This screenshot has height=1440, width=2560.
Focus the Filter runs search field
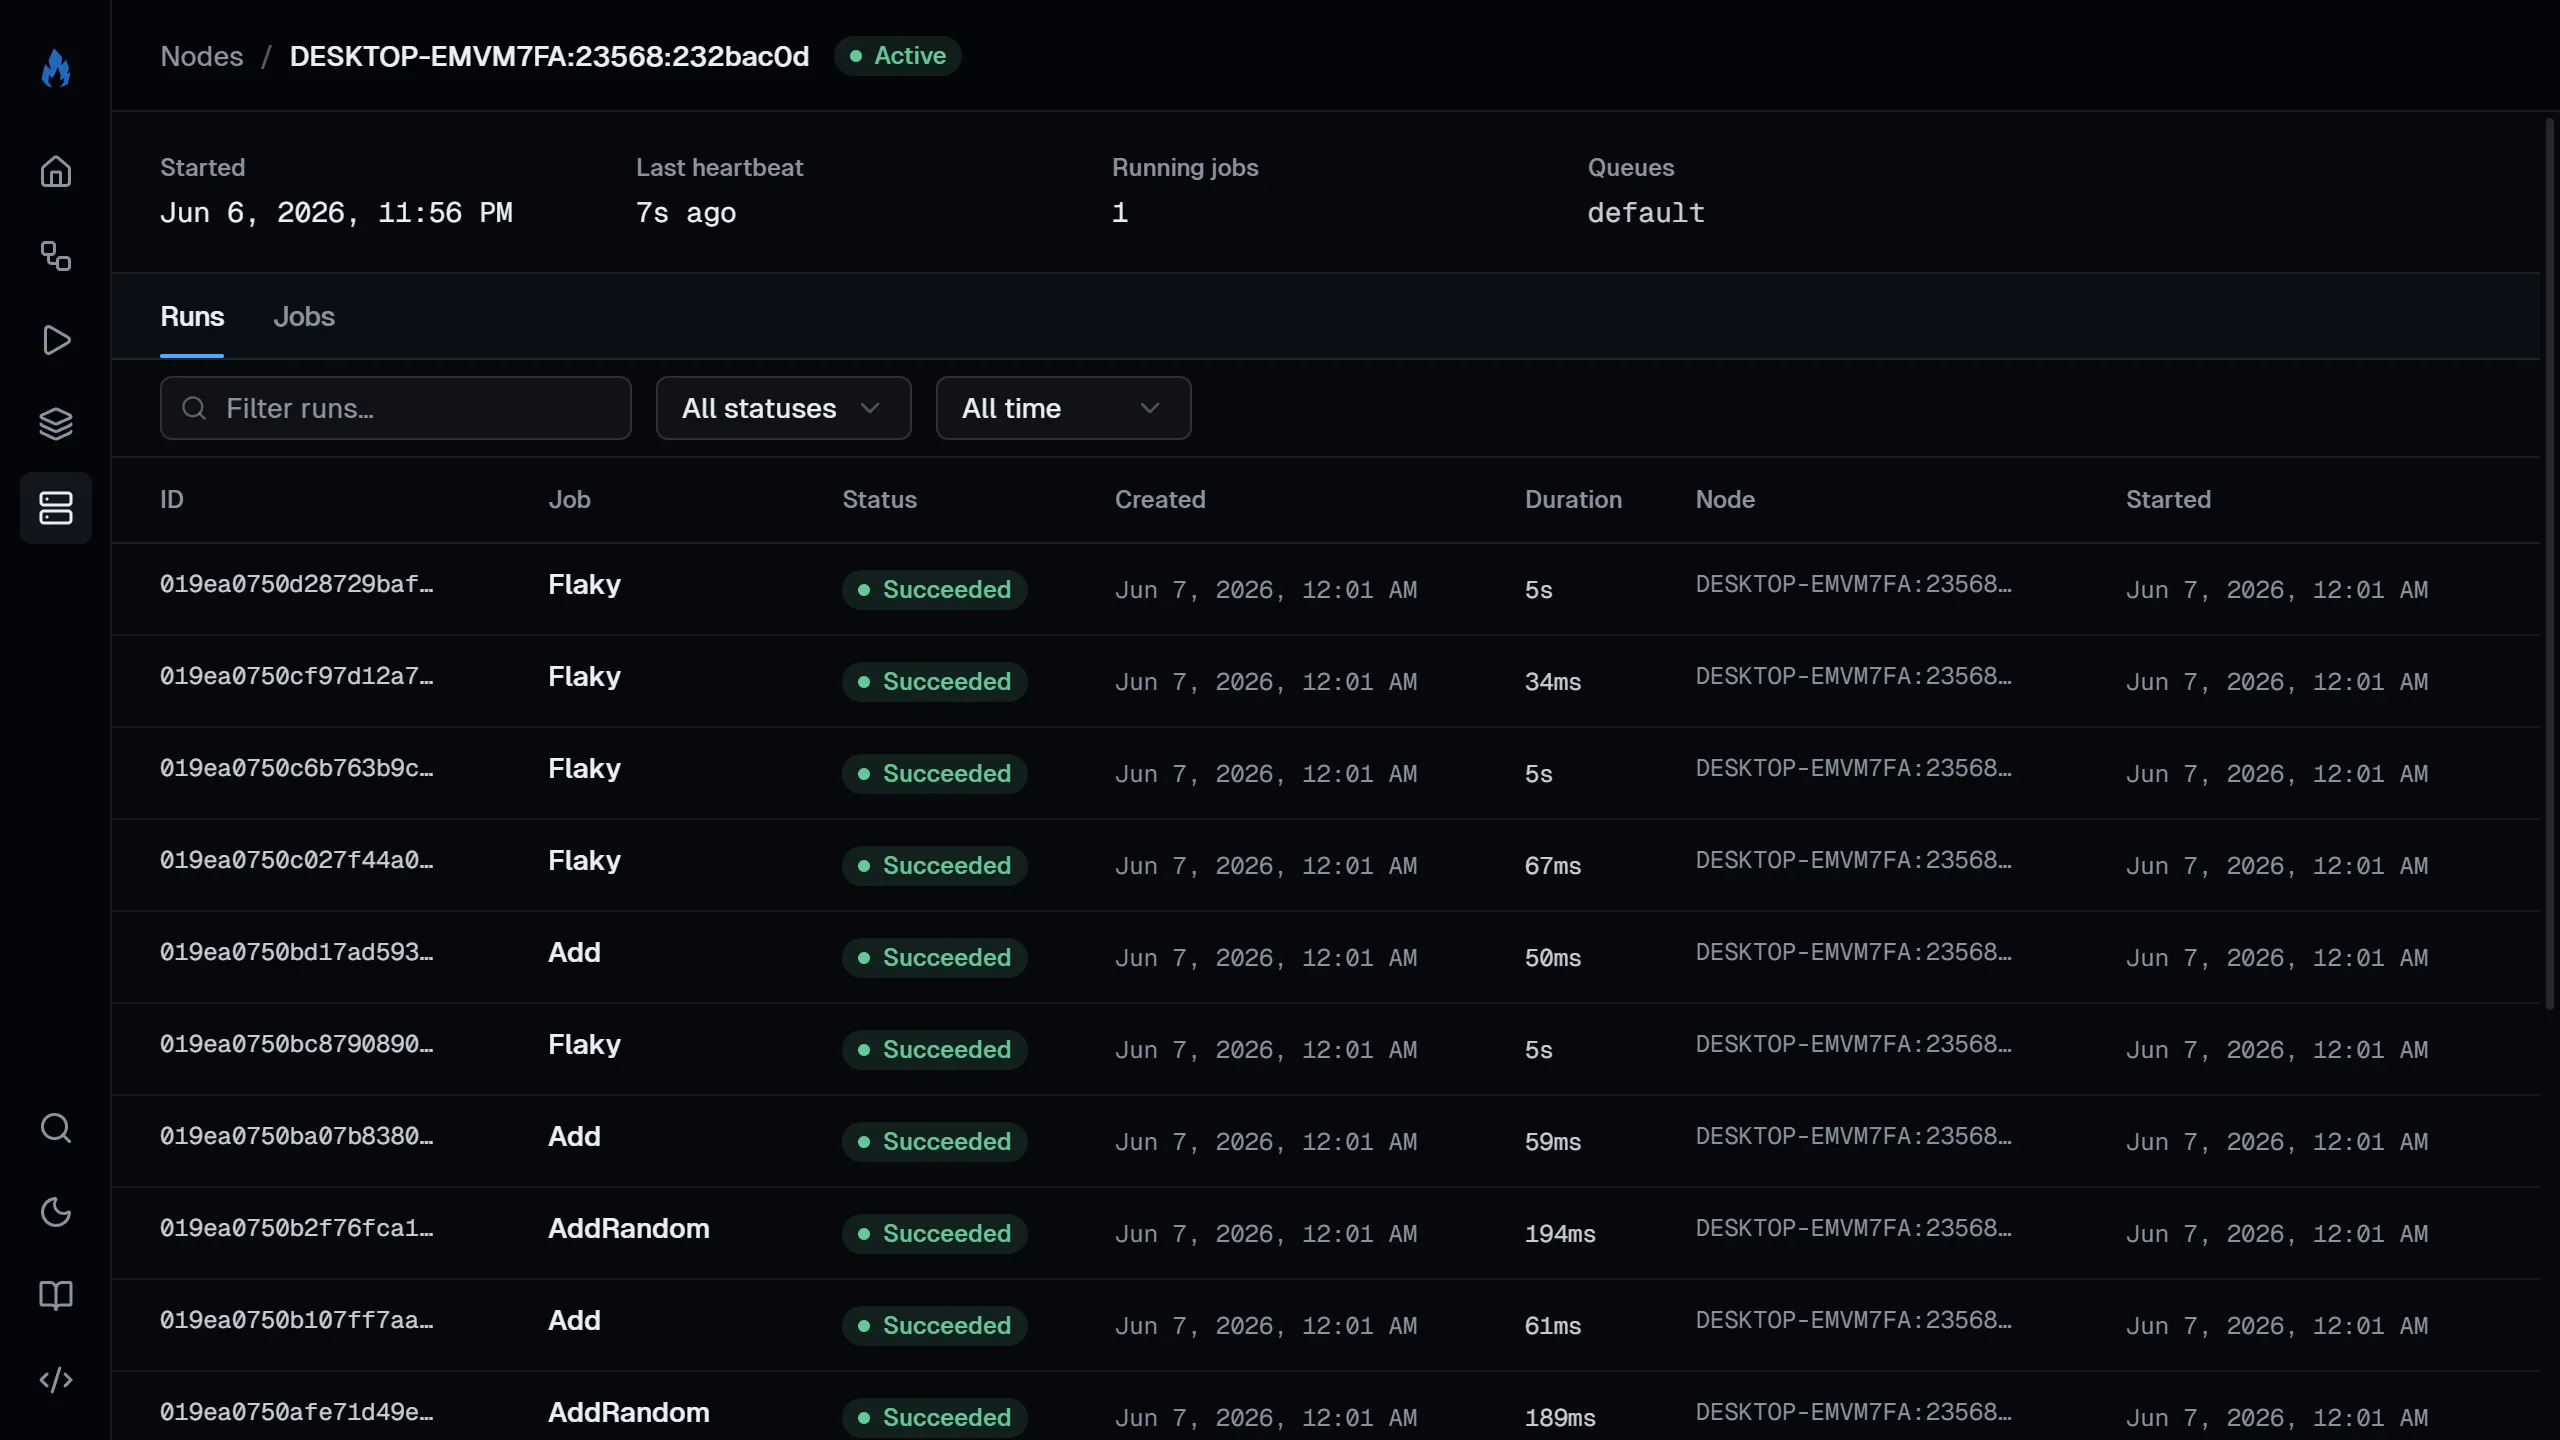(x=395, y=408)
